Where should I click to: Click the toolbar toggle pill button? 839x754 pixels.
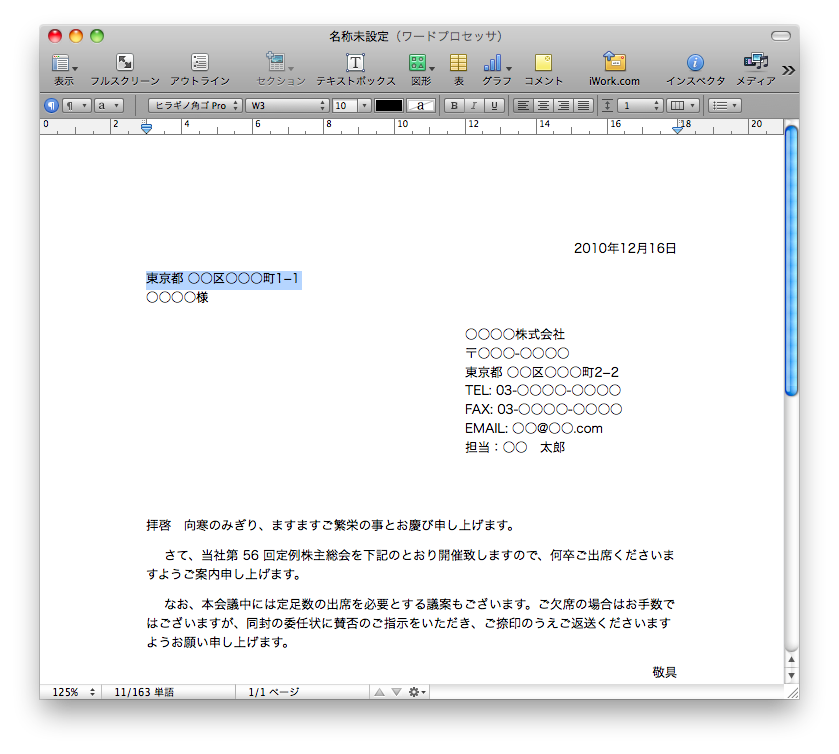[x=781, y=36]
